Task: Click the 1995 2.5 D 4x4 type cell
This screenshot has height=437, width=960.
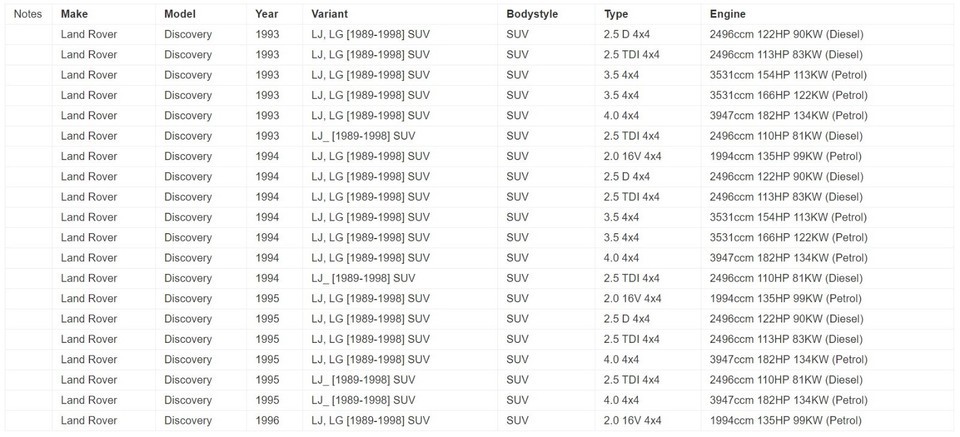Action: pos(627,319)
